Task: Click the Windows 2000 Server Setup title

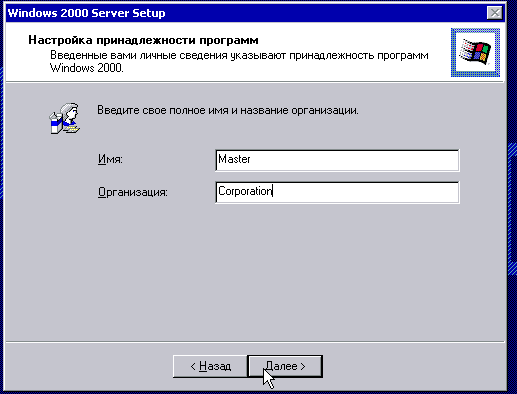Action: point(86,13)
